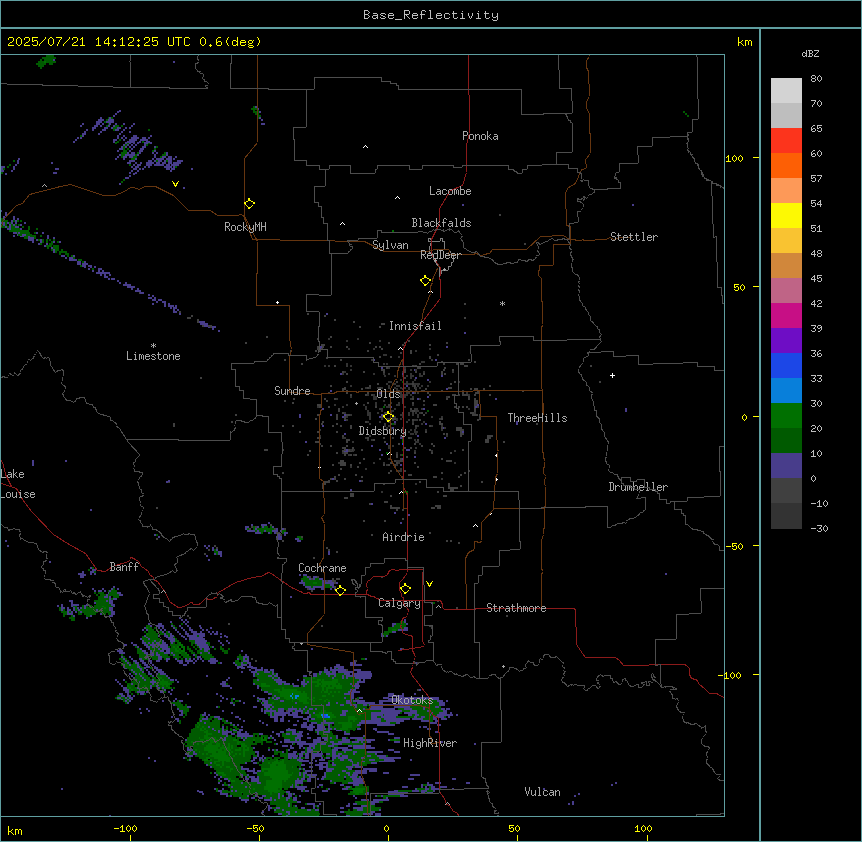Click the RedDeer city label
This screenshot has width=862, height=842.
(440, 255)
